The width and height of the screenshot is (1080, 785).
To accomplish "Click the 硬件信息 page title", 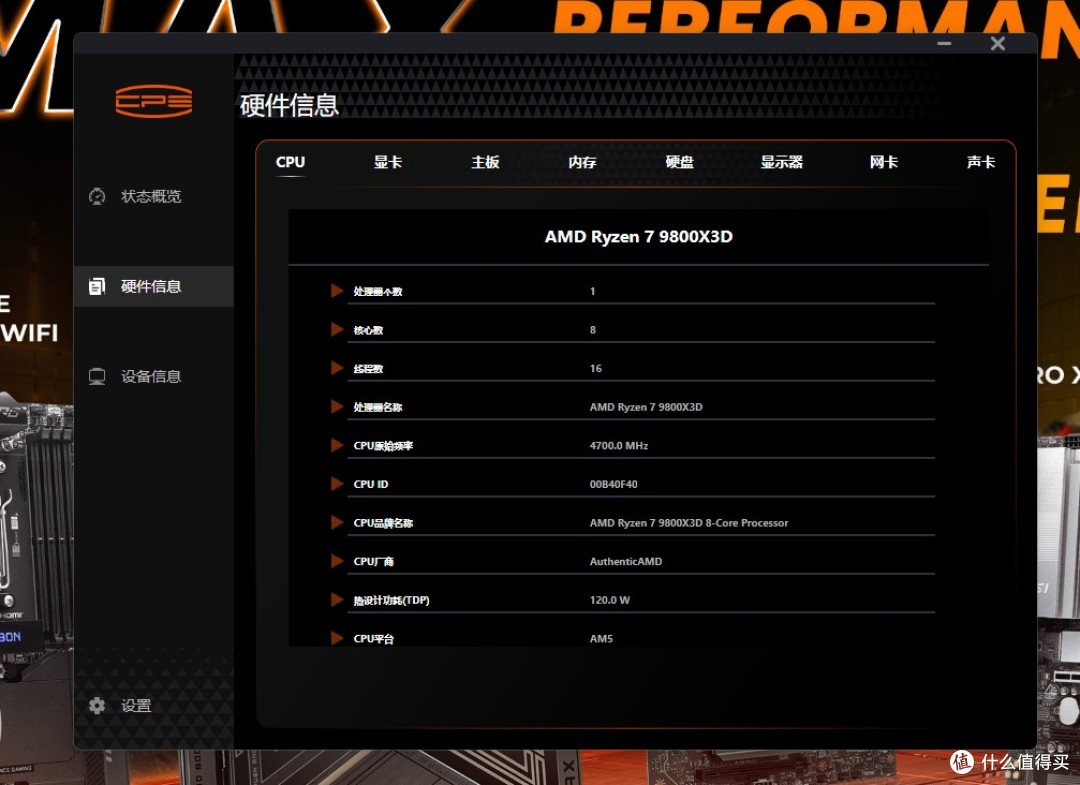I will [x=289, y=105].
